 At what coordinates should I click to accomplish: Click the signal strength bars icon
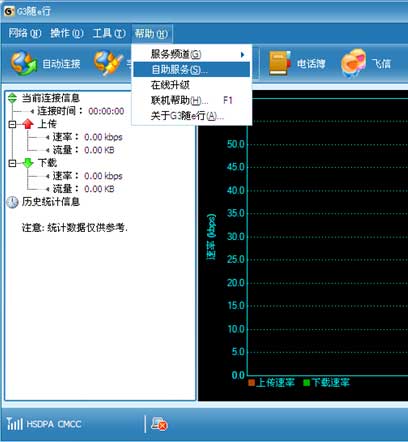point(15,424)
